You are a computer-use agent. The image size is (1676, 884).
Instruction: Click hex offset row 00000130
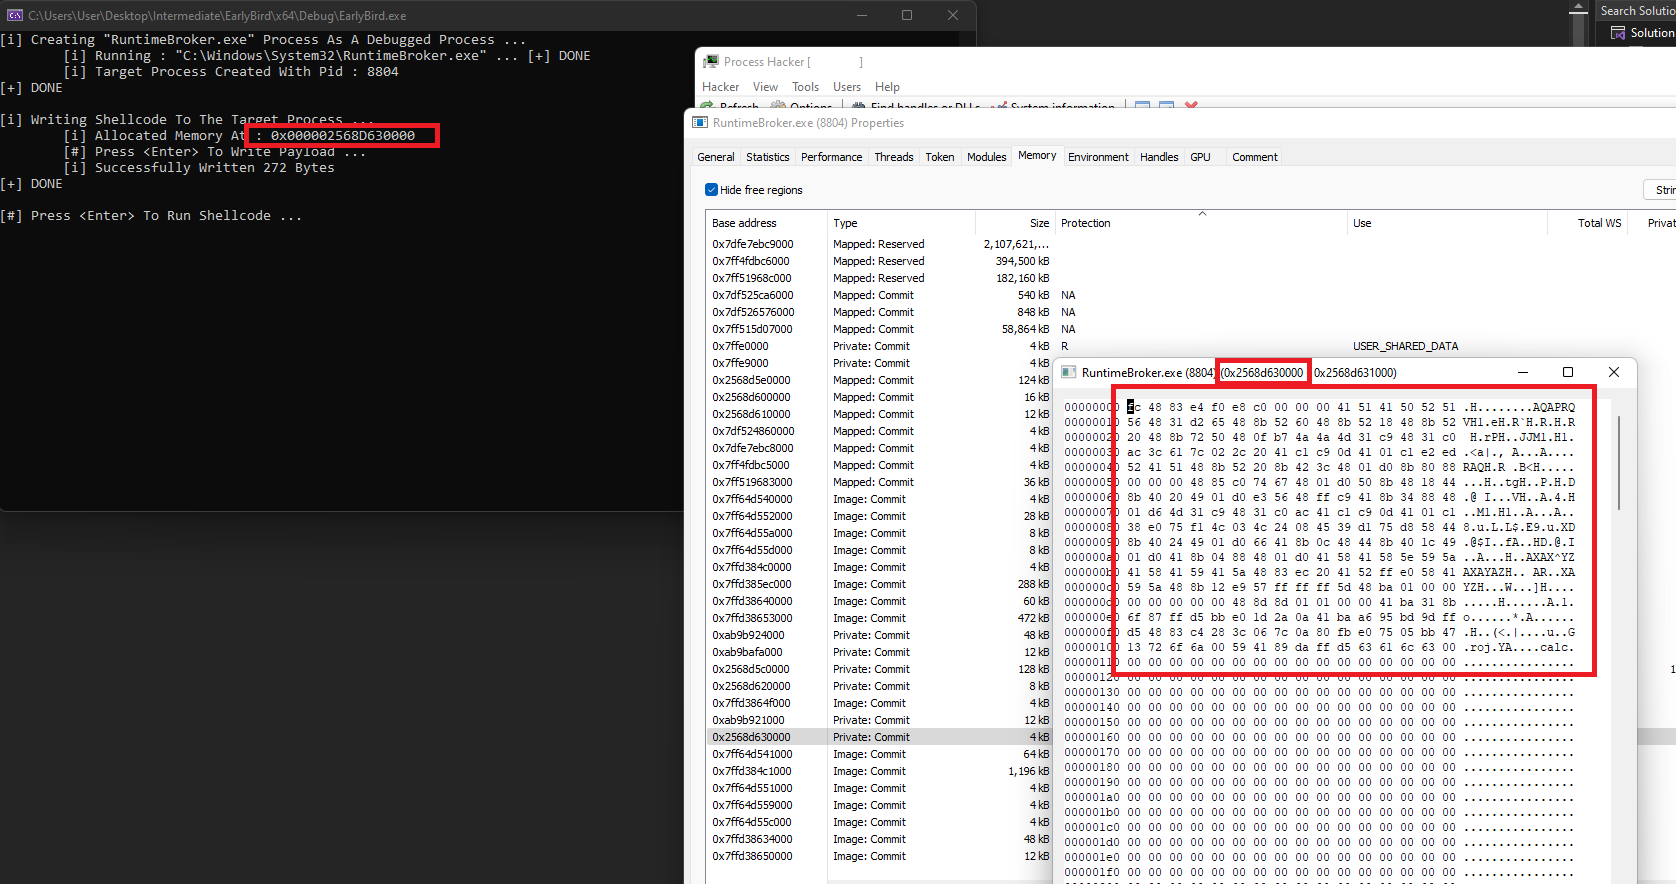[x=1319, y=692]
